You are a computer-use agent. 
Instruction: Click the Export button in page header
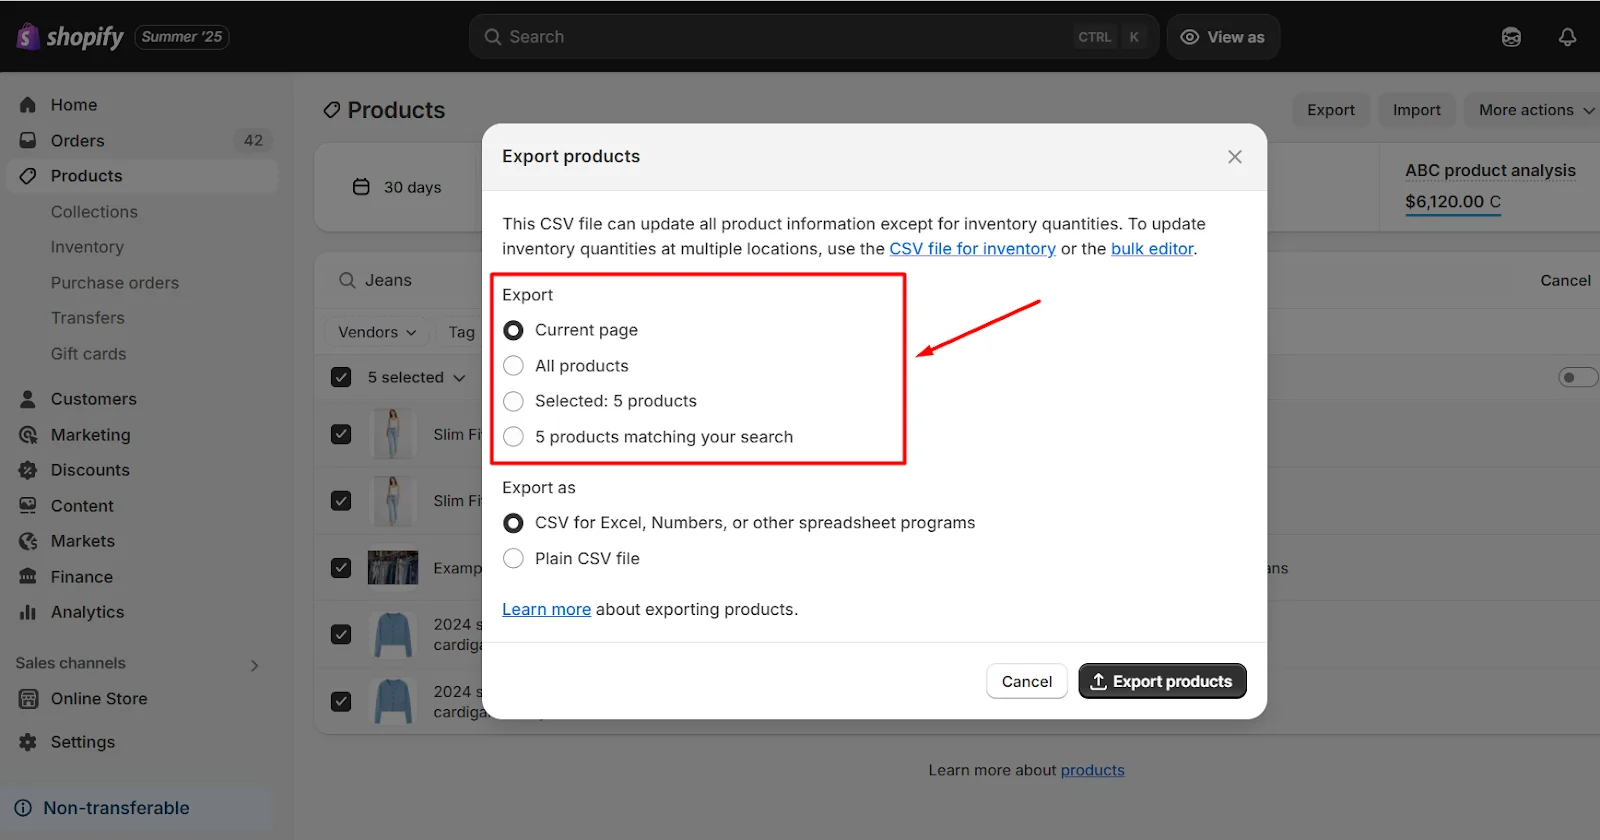point(1331,110)
